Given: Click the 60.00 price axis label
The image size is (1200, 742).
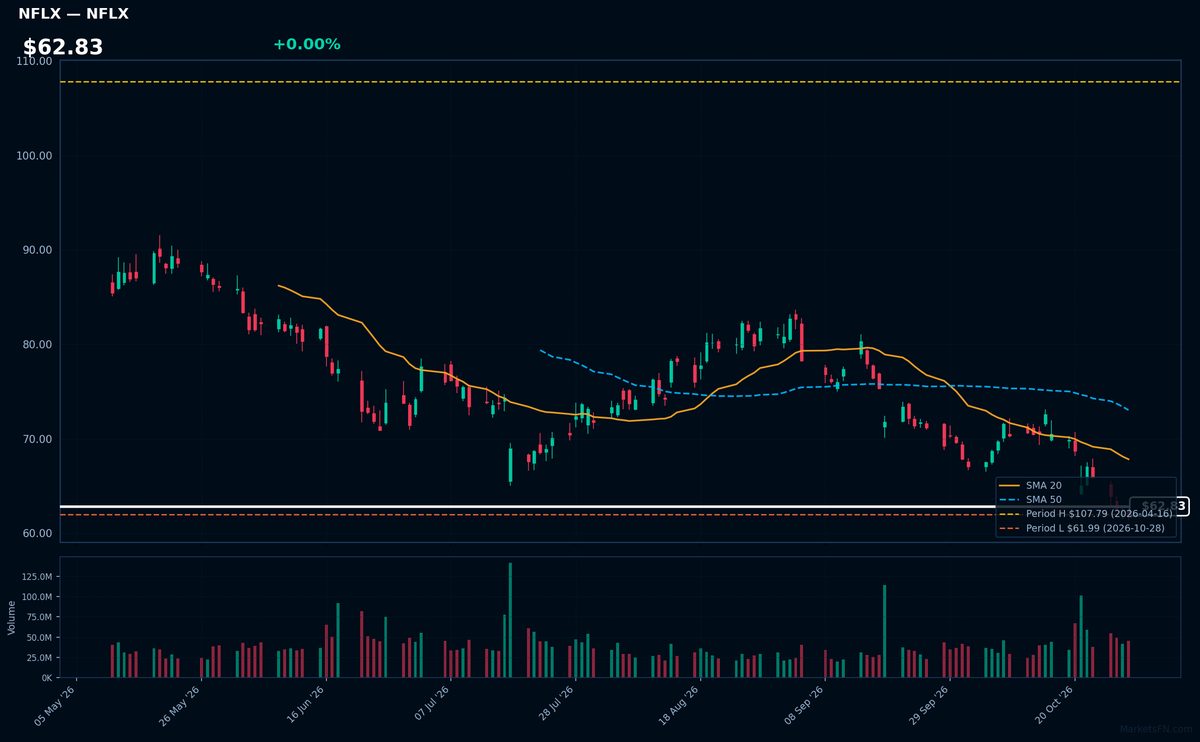Looking at the screenshot, I should pos(37,534).
